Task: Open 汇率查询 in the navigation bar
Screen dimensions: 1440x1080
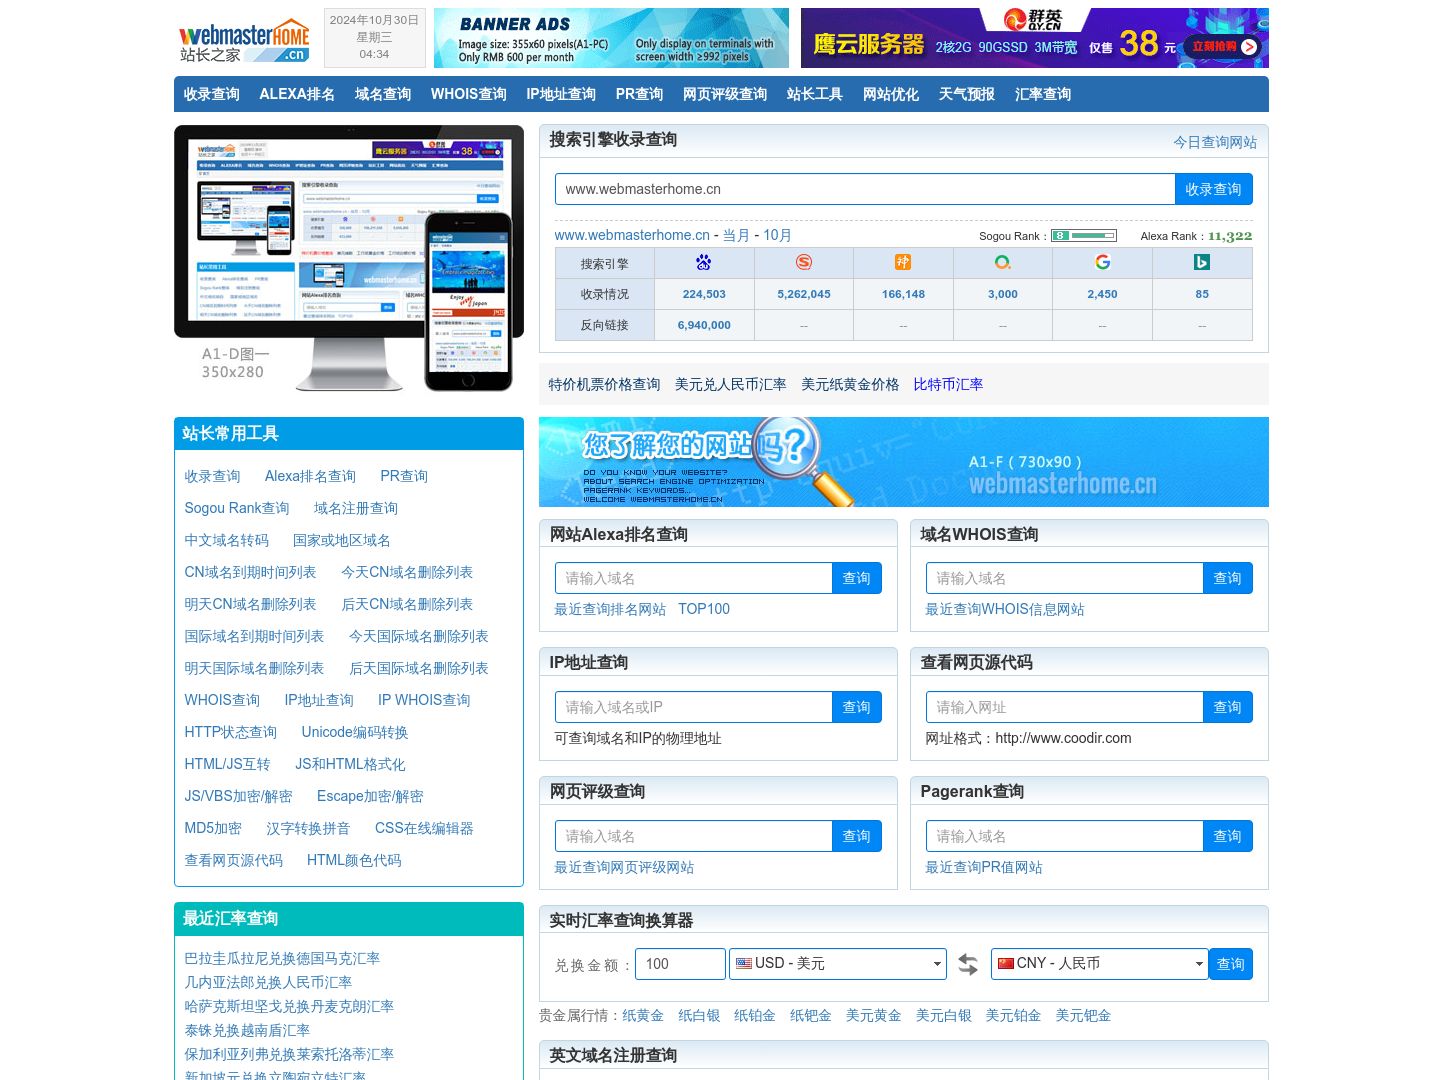Action: 1043,94
